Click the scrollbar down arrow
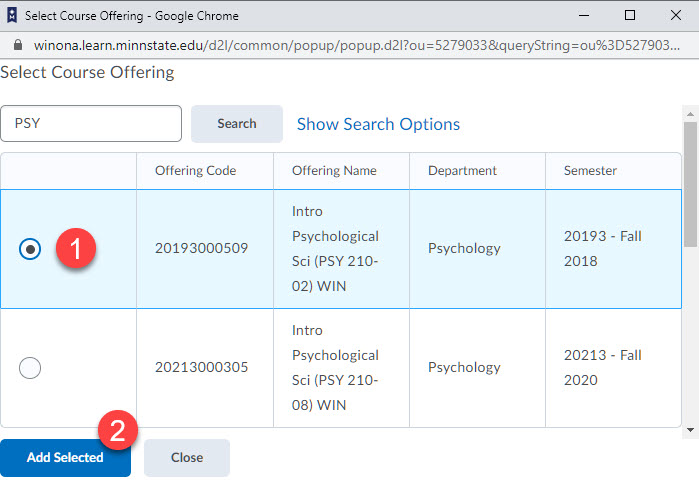Image resolution: width=699 pixels, height=497 pixels. 691,430
